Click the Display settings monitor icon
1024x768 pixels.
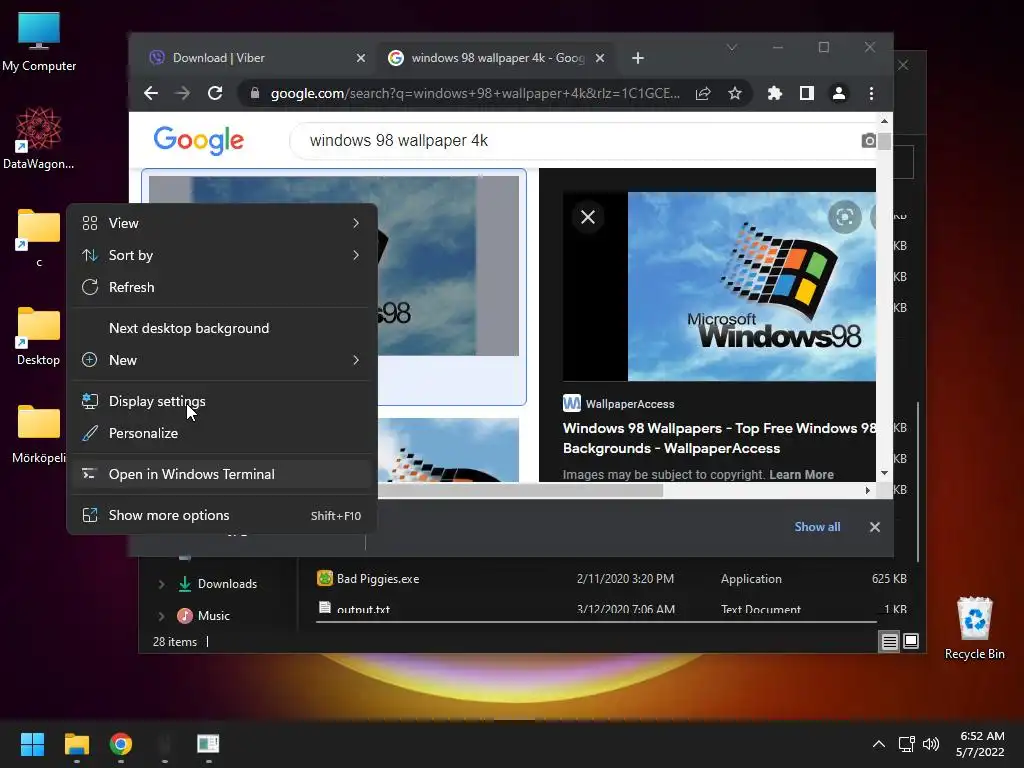coord(90,402)
